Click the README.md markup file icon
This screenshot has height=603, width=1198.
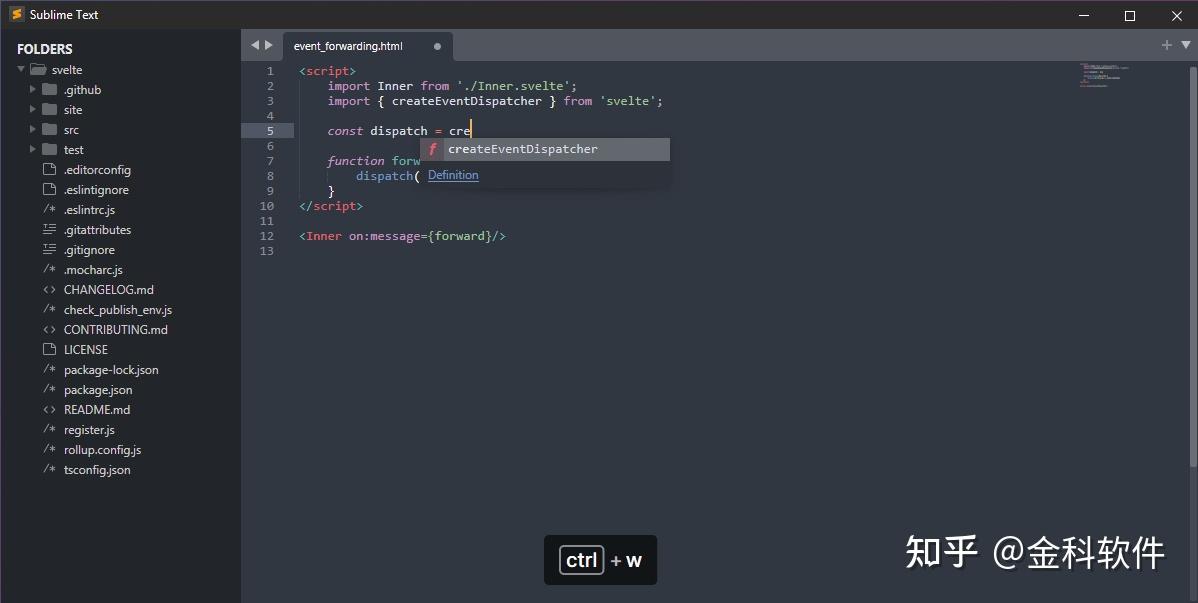(50, 409)
